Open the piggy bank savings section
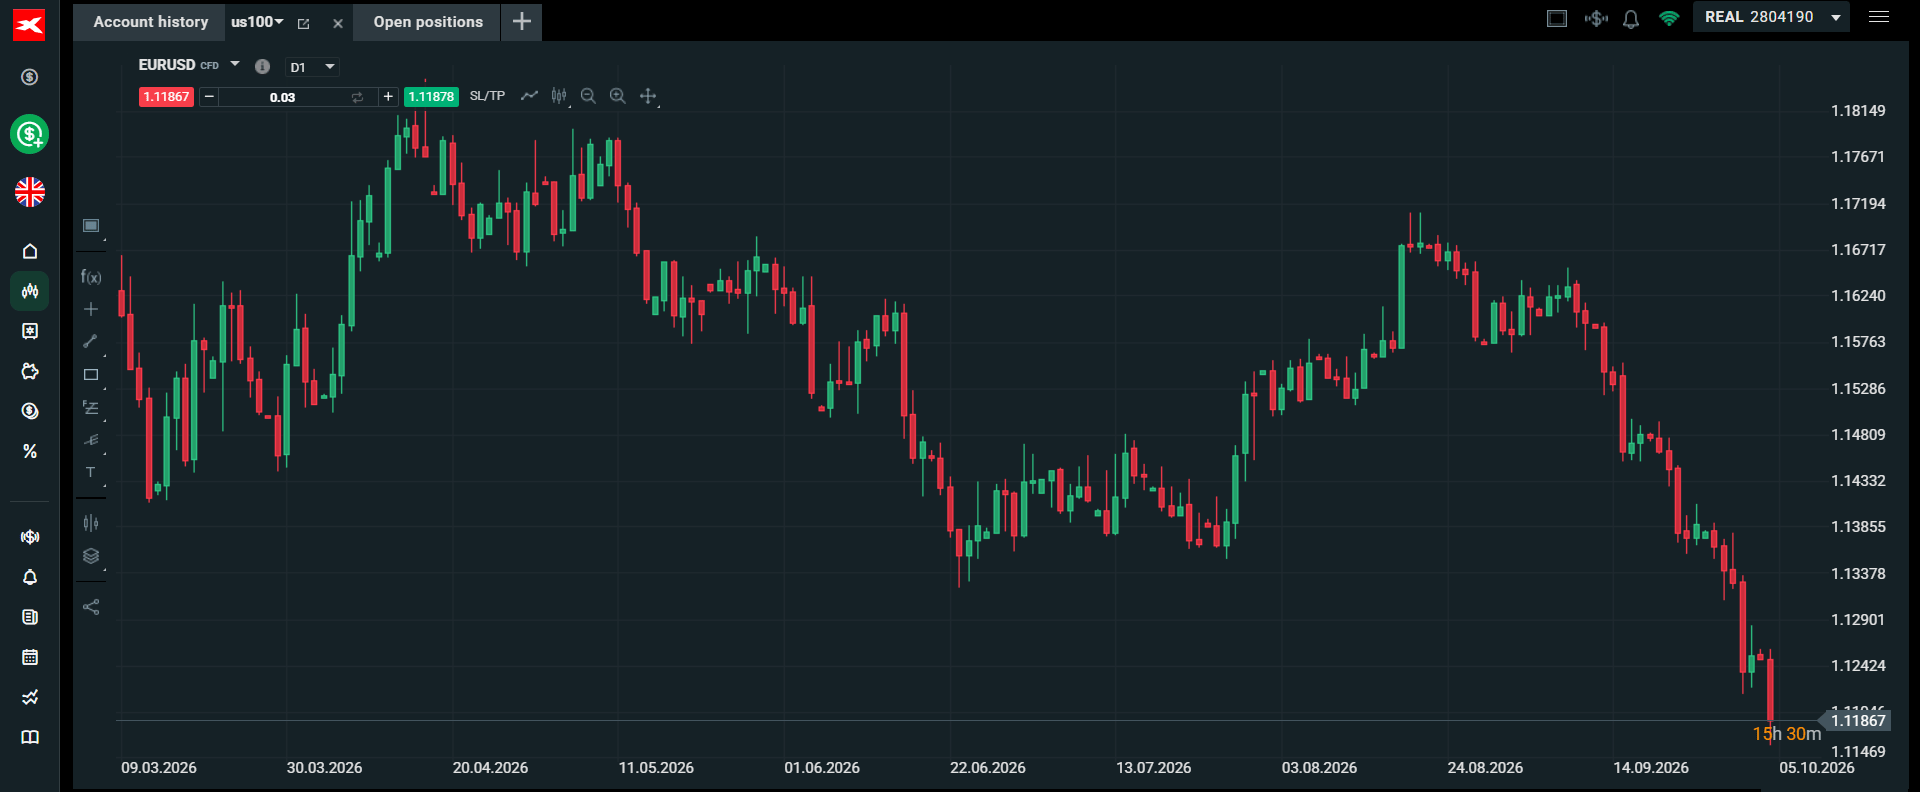 coord(30,371)
